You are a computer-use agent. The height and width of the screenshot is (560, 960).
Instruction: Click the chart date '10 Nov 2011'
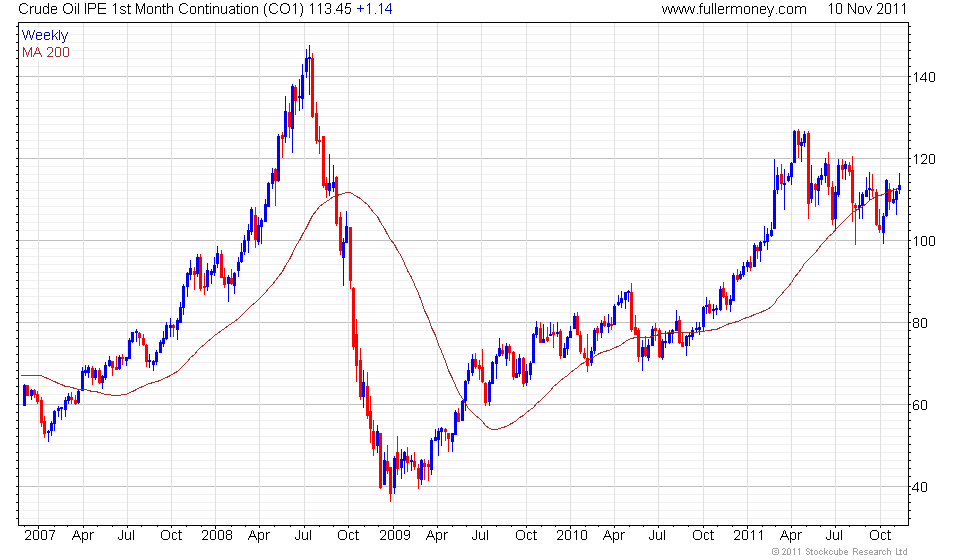[867, 9]
